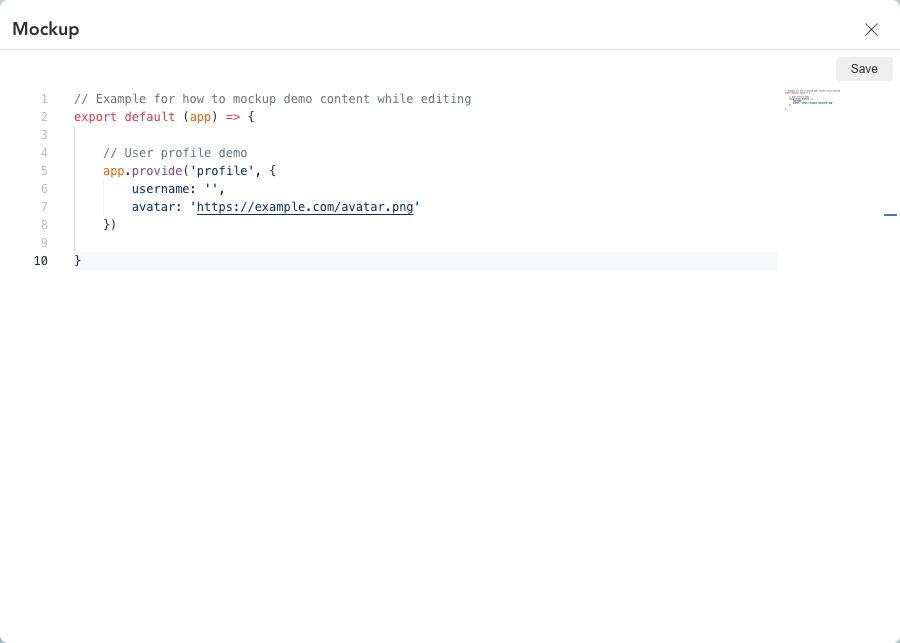
Task: Click the Save button
Action: 864,69
